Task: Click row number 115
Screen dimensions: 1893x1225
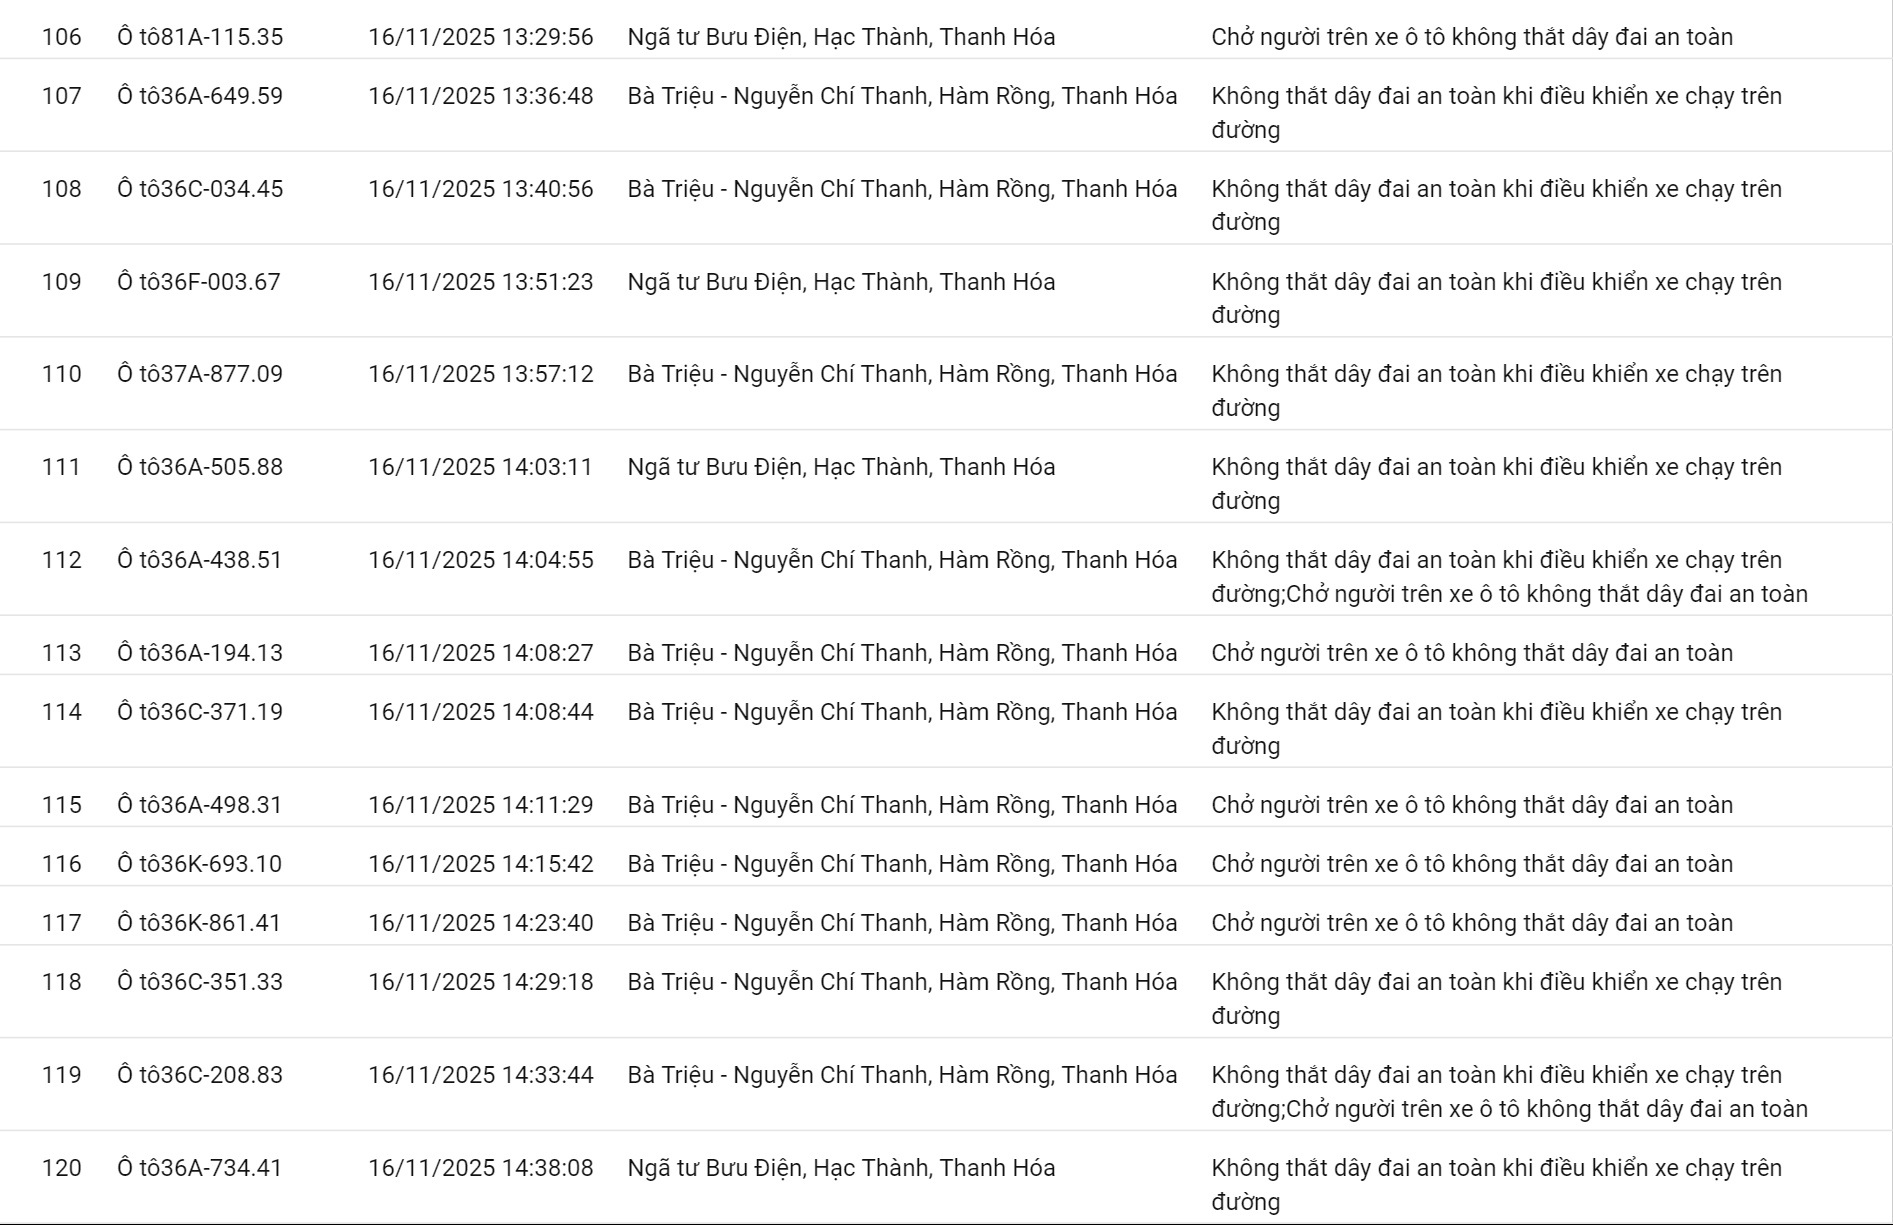Action: (x=61, y=805)
